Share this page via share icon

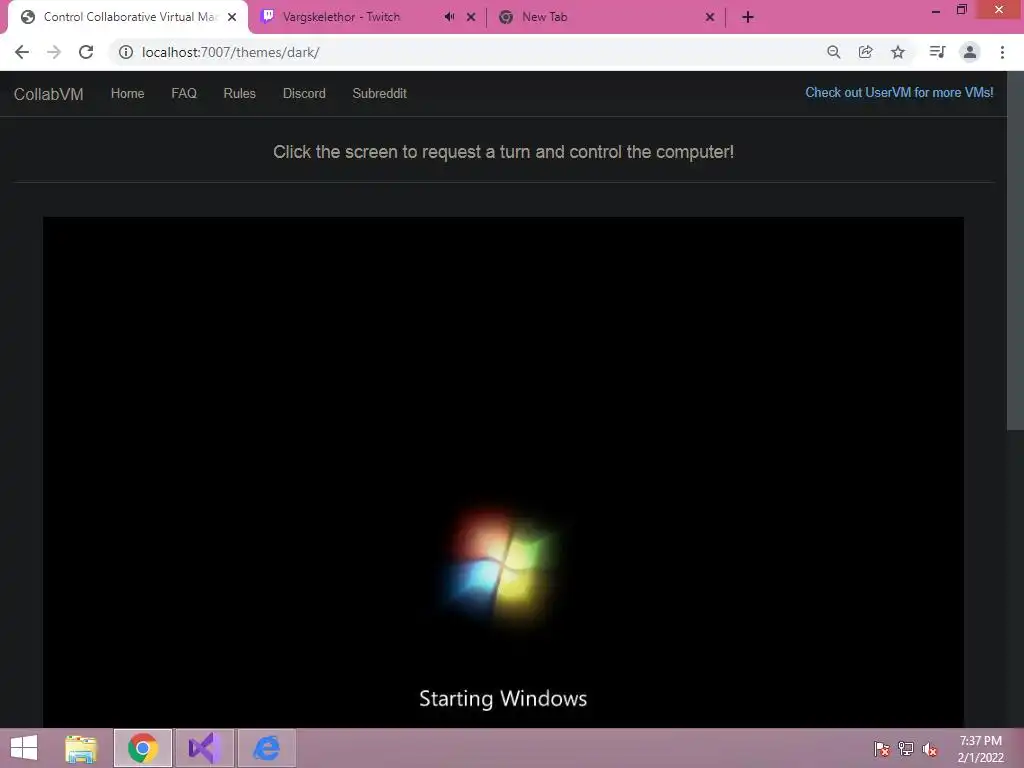click(x=865, y=52)
